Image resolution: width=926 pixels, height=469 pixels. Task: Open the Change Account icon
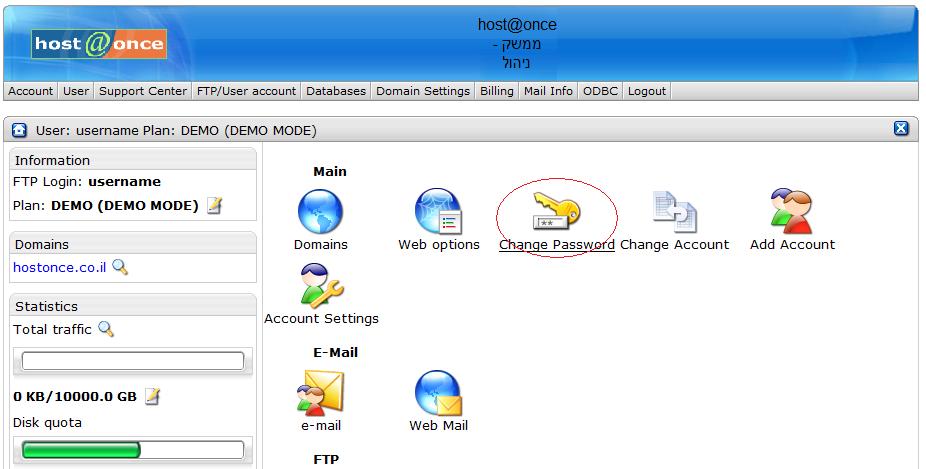point(674,212)
